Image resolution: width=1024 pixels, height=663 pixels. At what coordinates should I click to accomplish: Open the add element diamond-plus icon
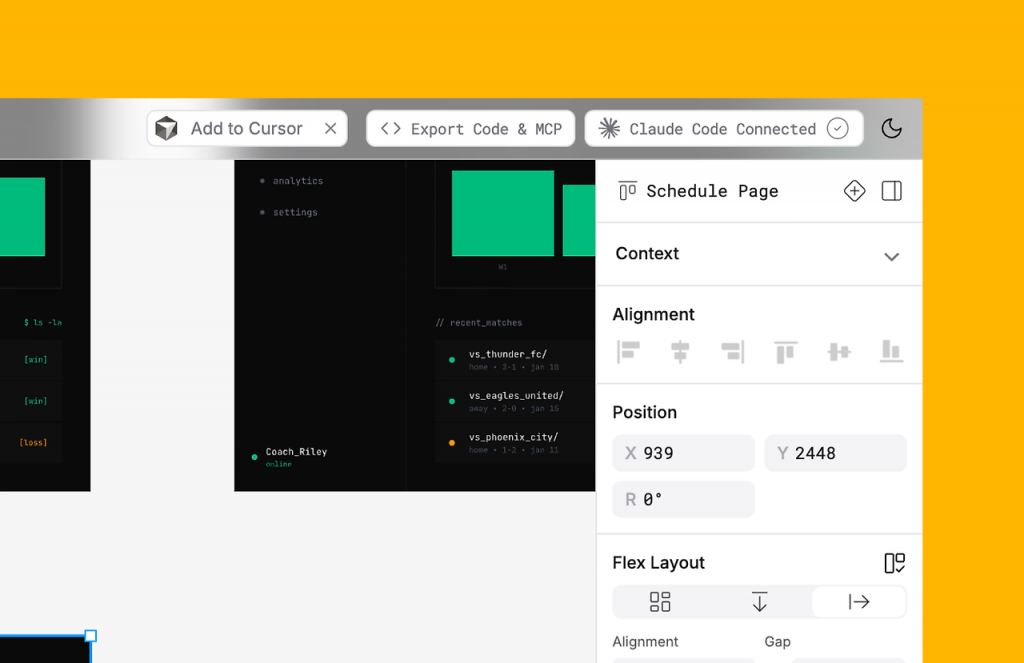pyautogui.click(x=854, y=190)
